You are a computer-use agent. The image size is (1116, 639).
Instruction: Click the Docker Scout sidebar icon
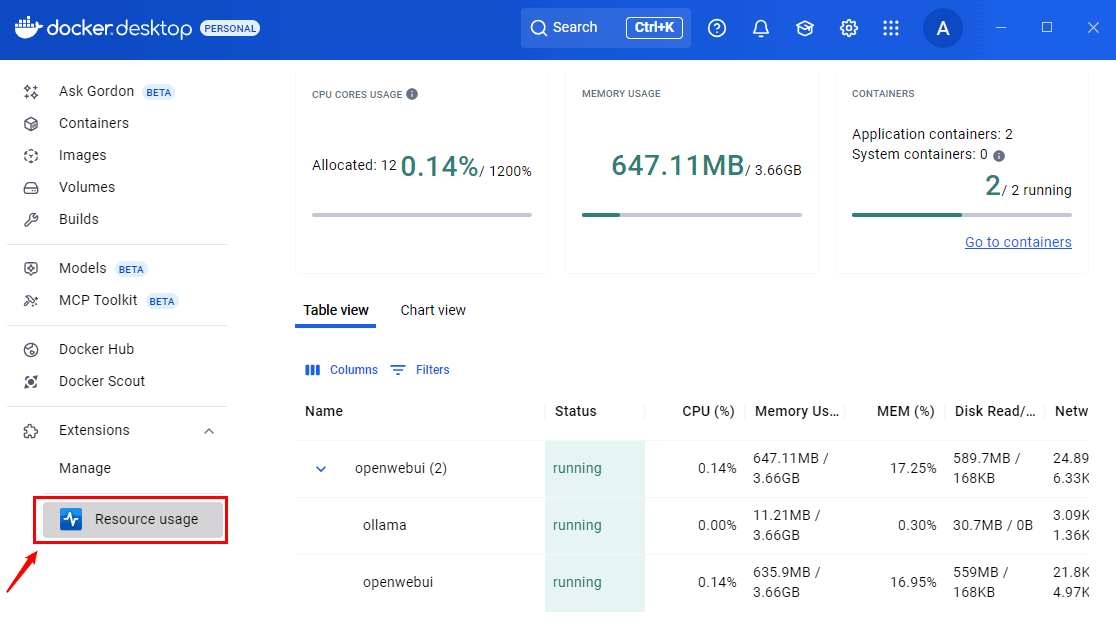coord(32,382)
